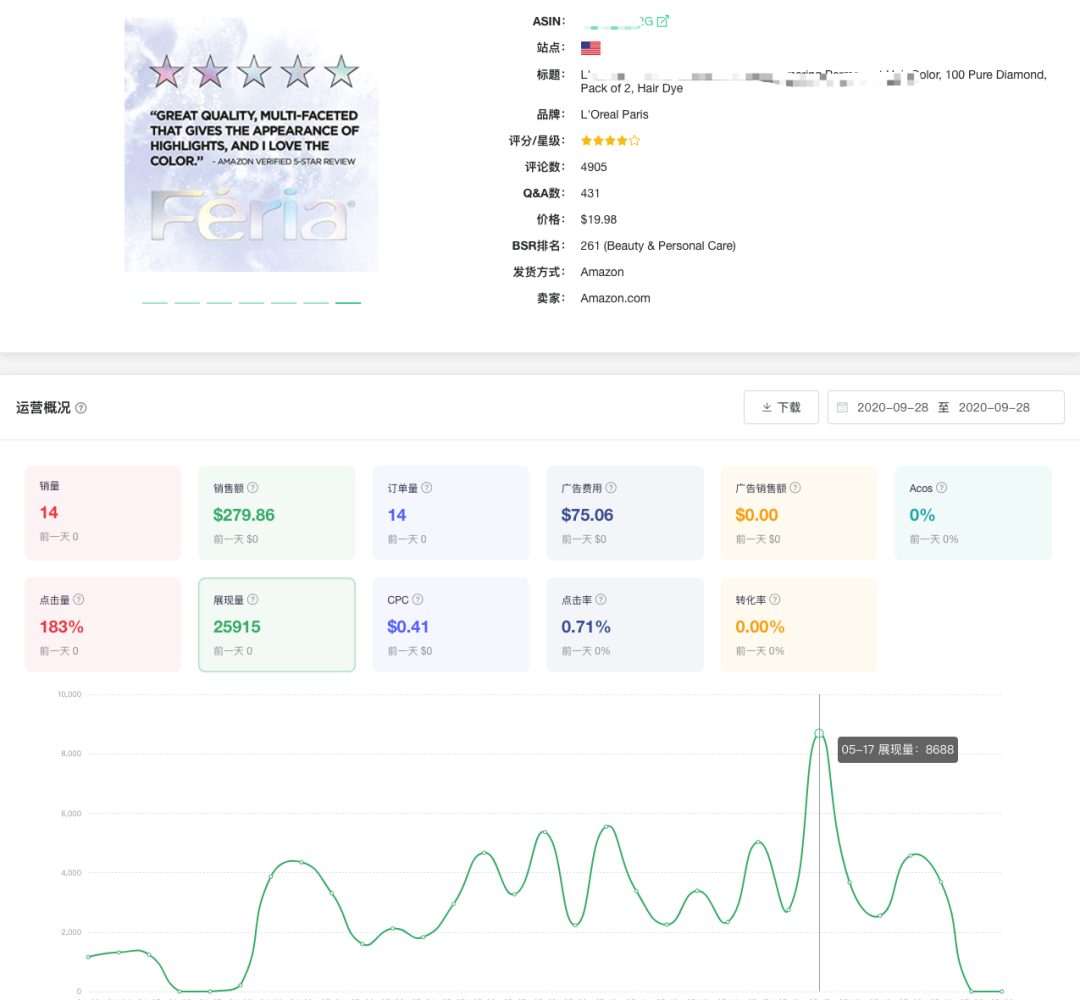The height and width of the screenshot is (1000, 1080).
Task: Click the active last image indicator dash
Action: tap(348, 302)
